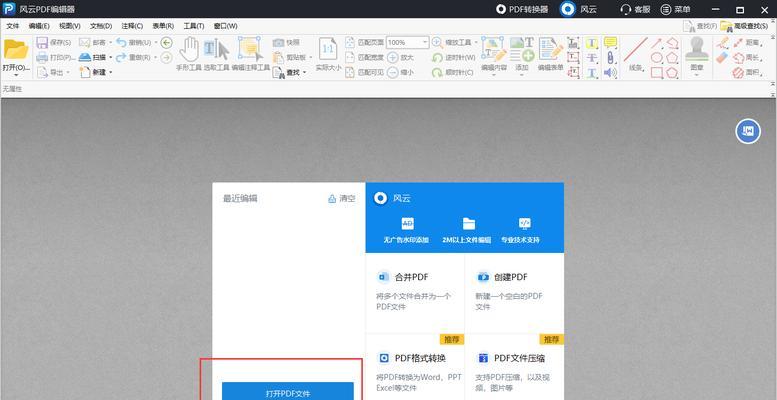The width and height of the screenshot is (777, 400).
Task: Open the 合并PDF card
Action: (x=415, y=293)
